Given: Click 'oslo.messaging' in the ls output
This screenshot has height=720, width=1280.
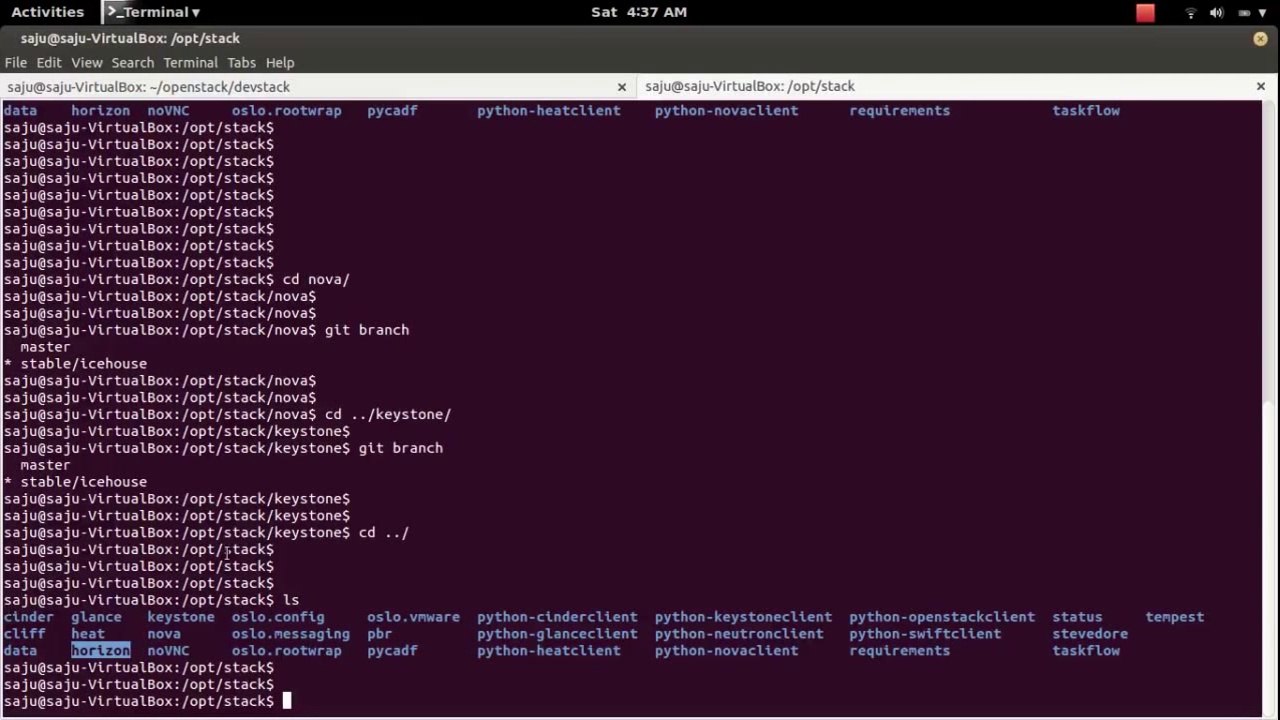Looking at the screenshot, I should tap(291, 634).
